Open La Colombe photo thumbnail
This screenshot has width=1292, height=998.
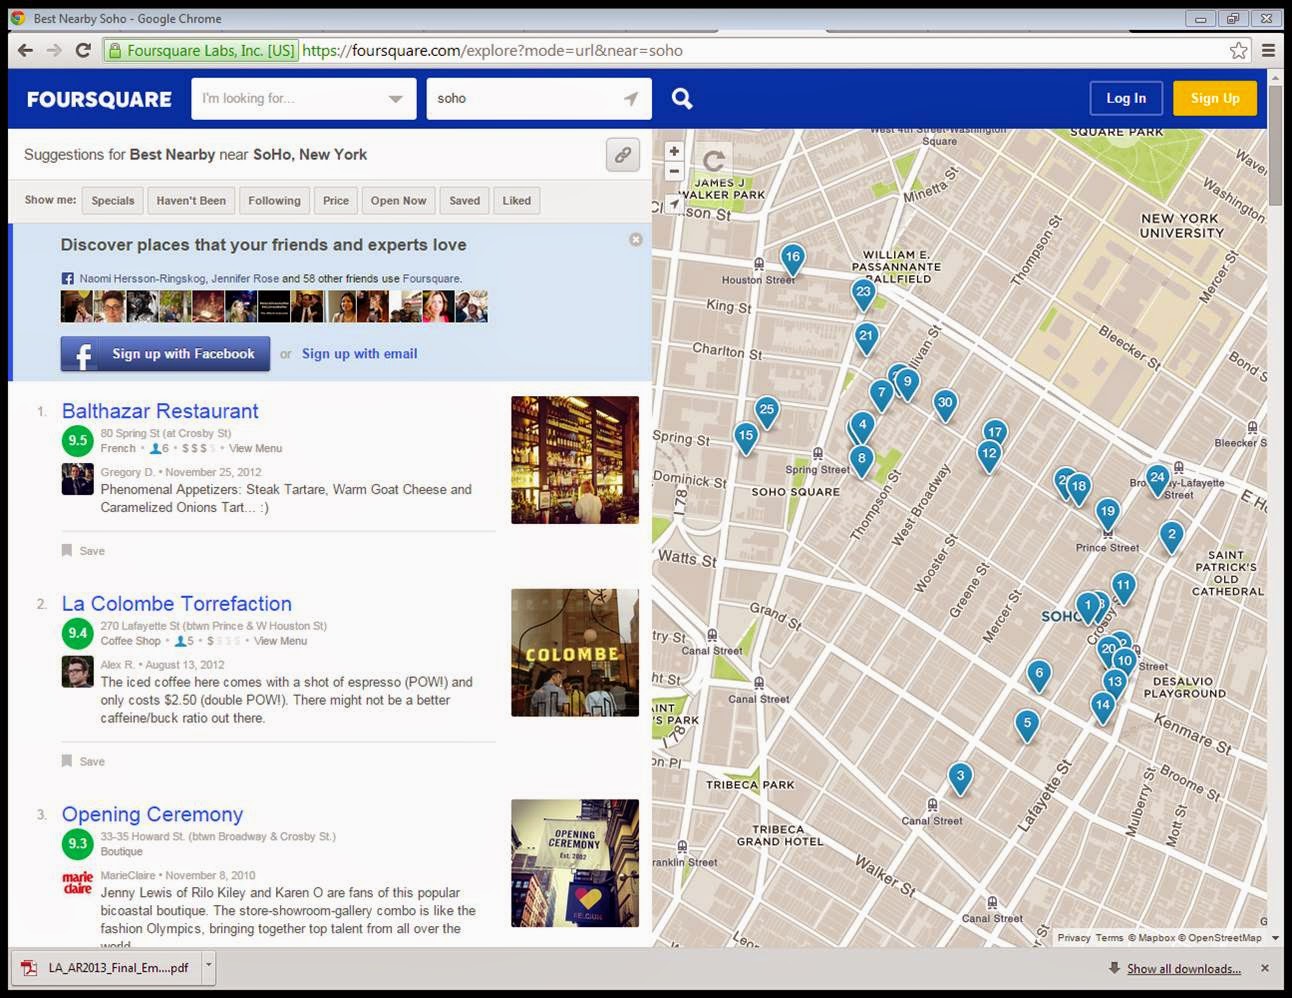coord(575,652)
